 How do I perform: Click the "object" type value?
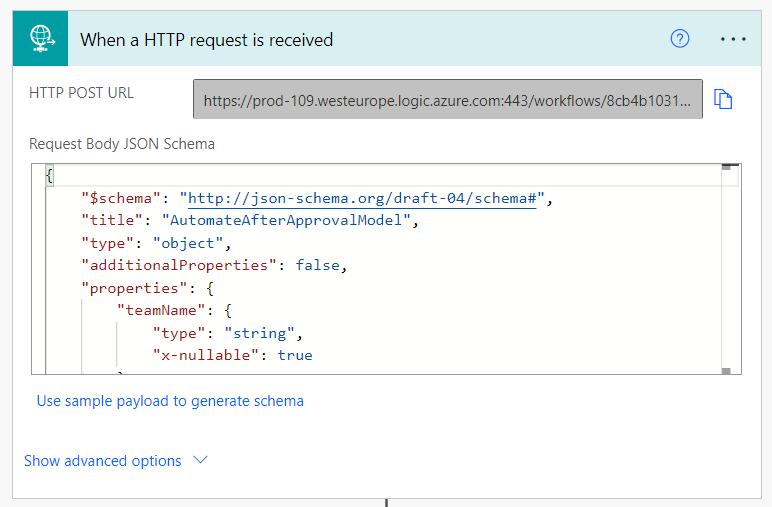(188, 243)
